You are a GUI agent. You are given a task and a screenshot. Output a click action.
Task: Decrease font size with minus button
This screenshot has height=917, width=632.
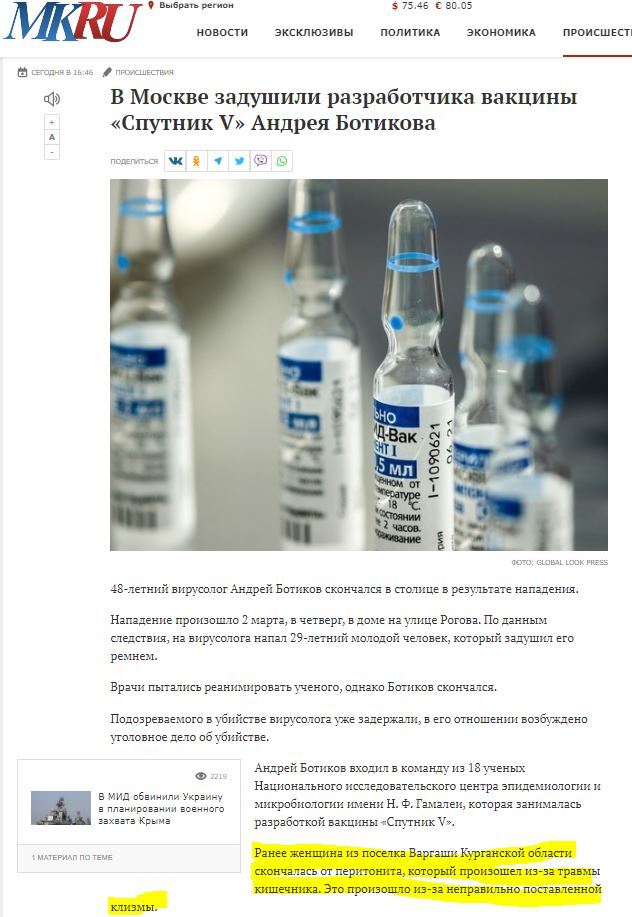pyautogui.click(x=52, y=152)
